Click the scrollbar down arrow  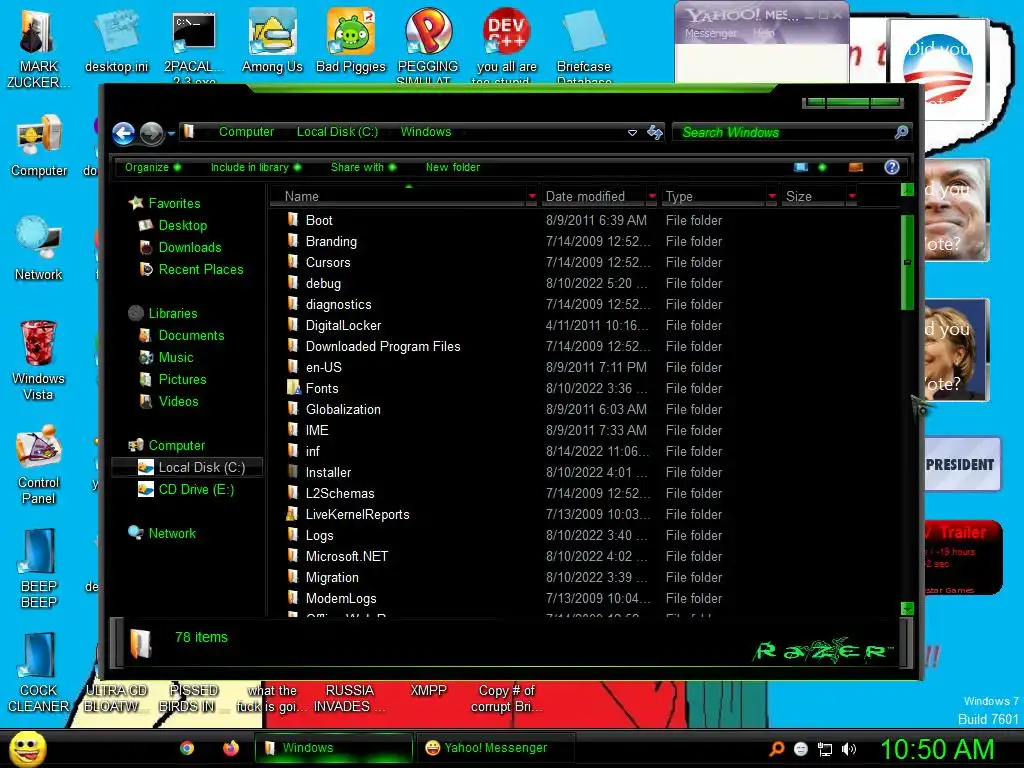907,608
